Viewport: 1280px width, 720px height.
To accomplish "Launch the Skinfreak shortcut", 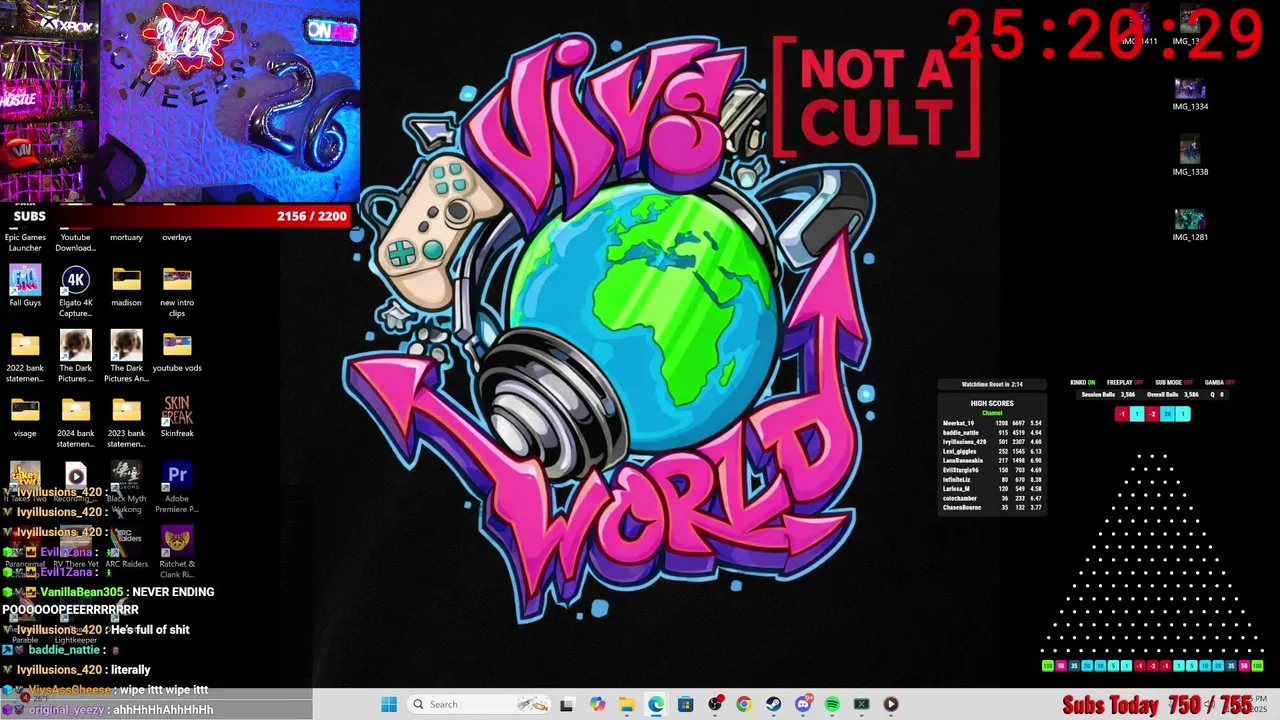I will [x=177, y=417].
